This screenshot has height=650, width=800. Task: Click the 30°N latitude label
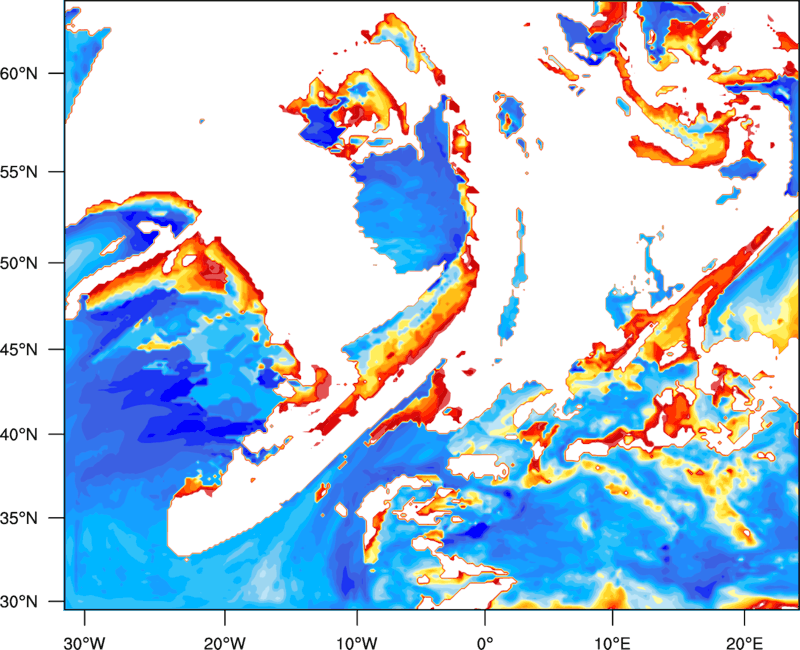pos(19,602)
